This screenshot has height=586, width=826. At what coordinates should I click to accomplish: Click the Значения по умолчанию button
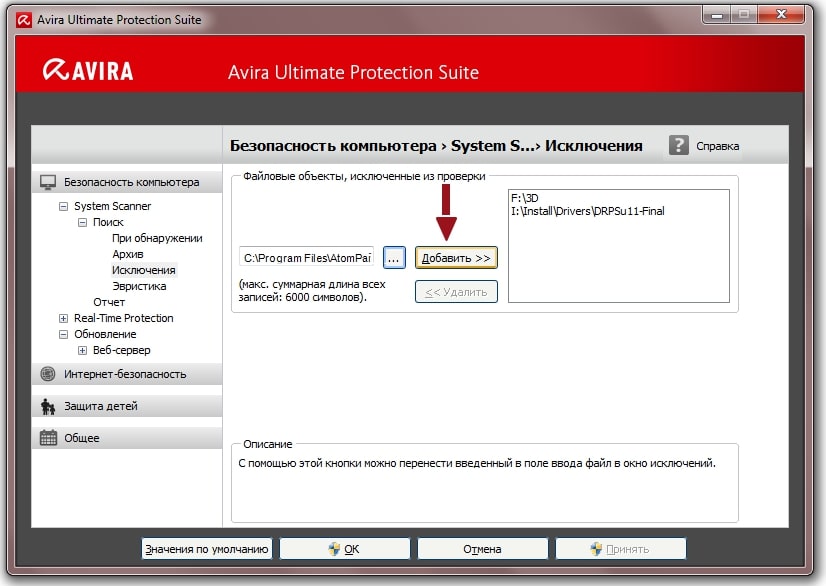click(x=207, y=549)
